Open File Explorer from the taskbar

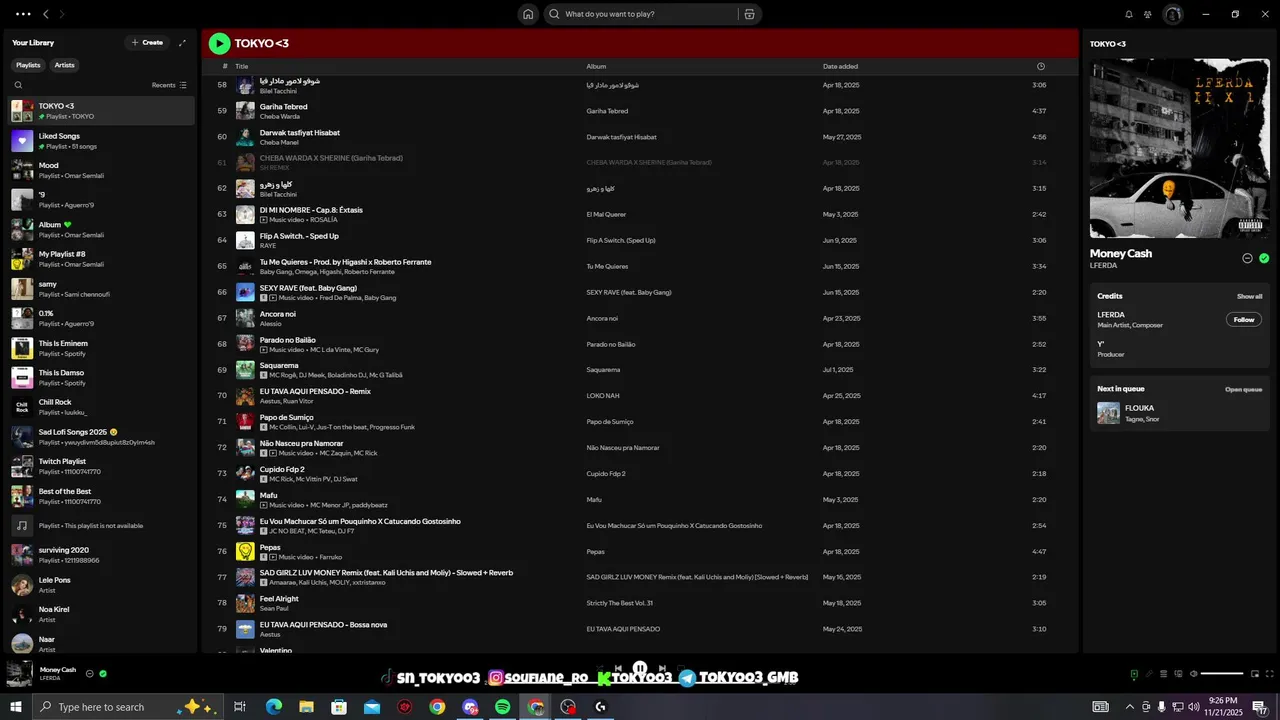tap(306, 707)
